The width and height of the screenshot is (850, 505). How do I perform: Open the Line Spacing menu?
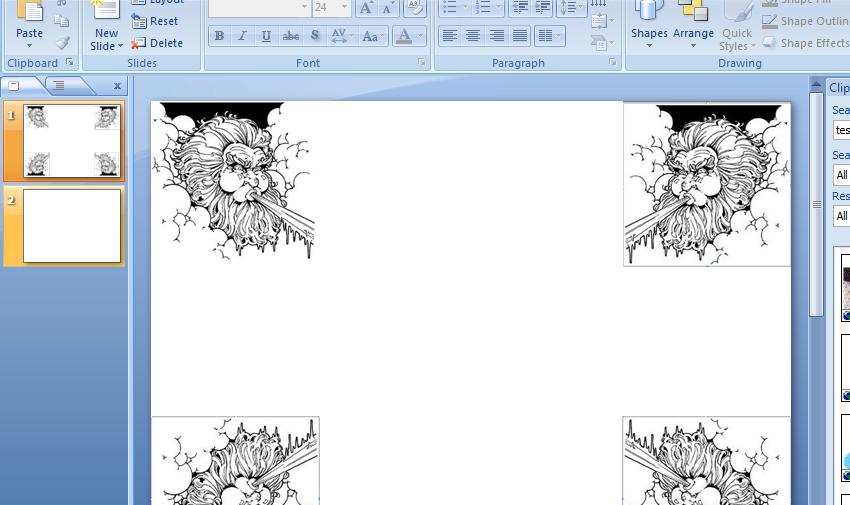pos(570,8)
